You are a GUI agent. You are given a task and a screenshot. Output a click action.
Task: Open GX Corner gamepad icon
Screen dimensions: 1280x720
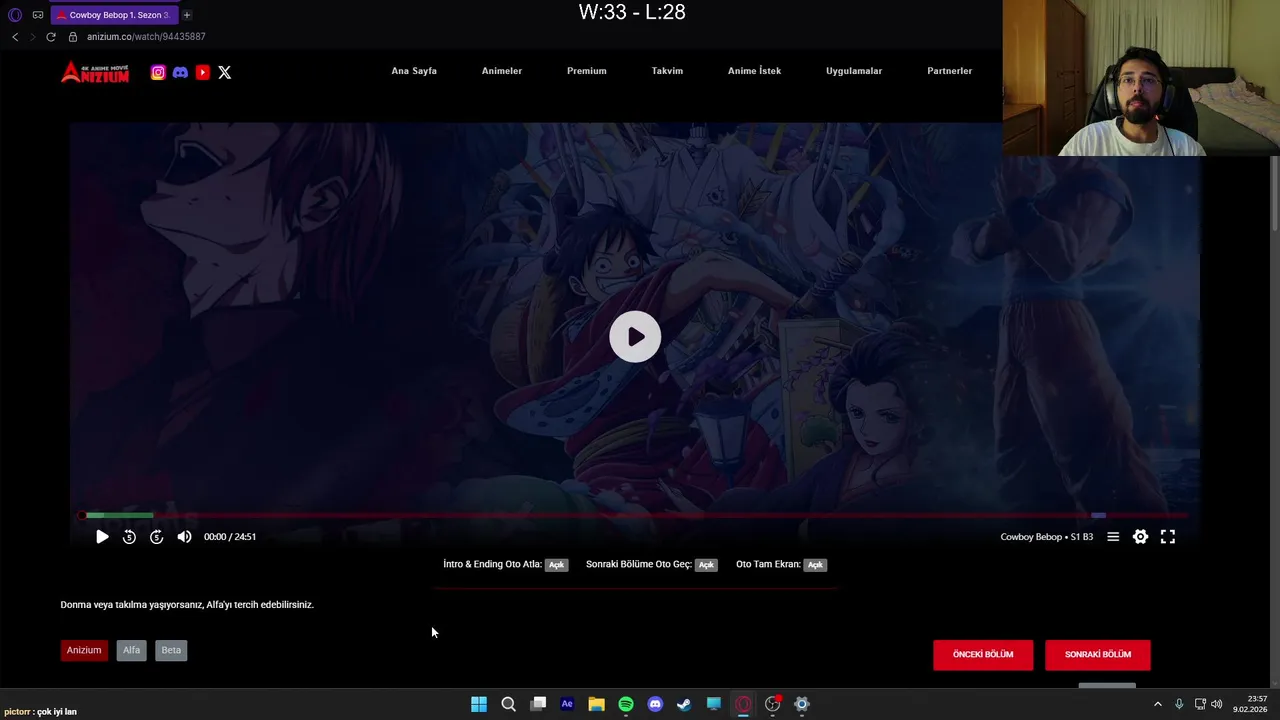tap(38, 15)
